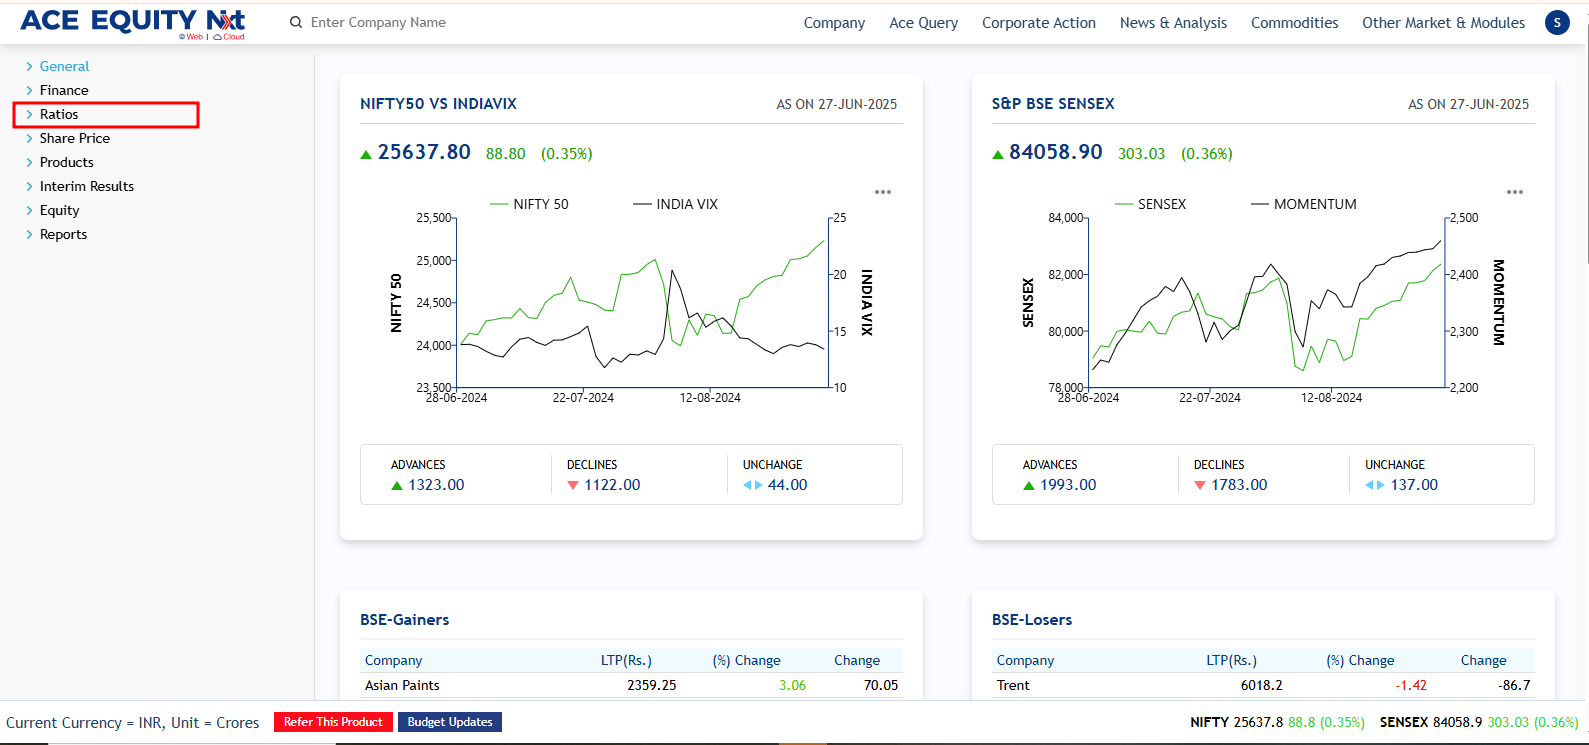Expand the Share Price tree item
1589x745 pixels.
(x=74, y=139)
